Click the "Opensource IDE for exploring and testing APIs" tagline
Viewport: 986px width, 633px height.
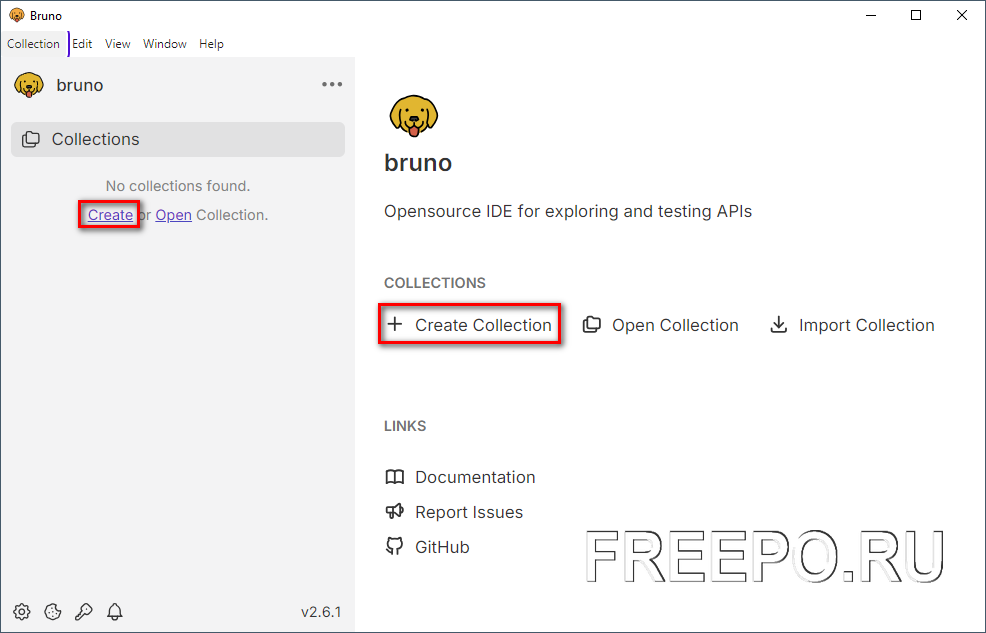point(568,211)
